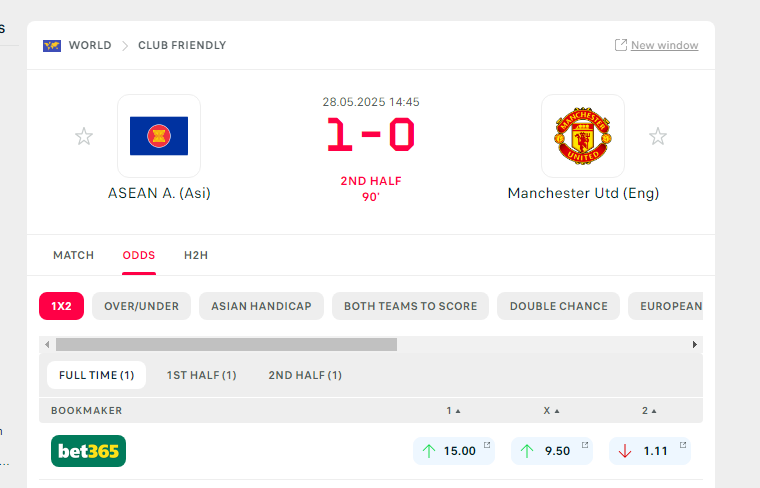
Task: Click the Manchester United crest logo
Action: click(x=583, y=136)
